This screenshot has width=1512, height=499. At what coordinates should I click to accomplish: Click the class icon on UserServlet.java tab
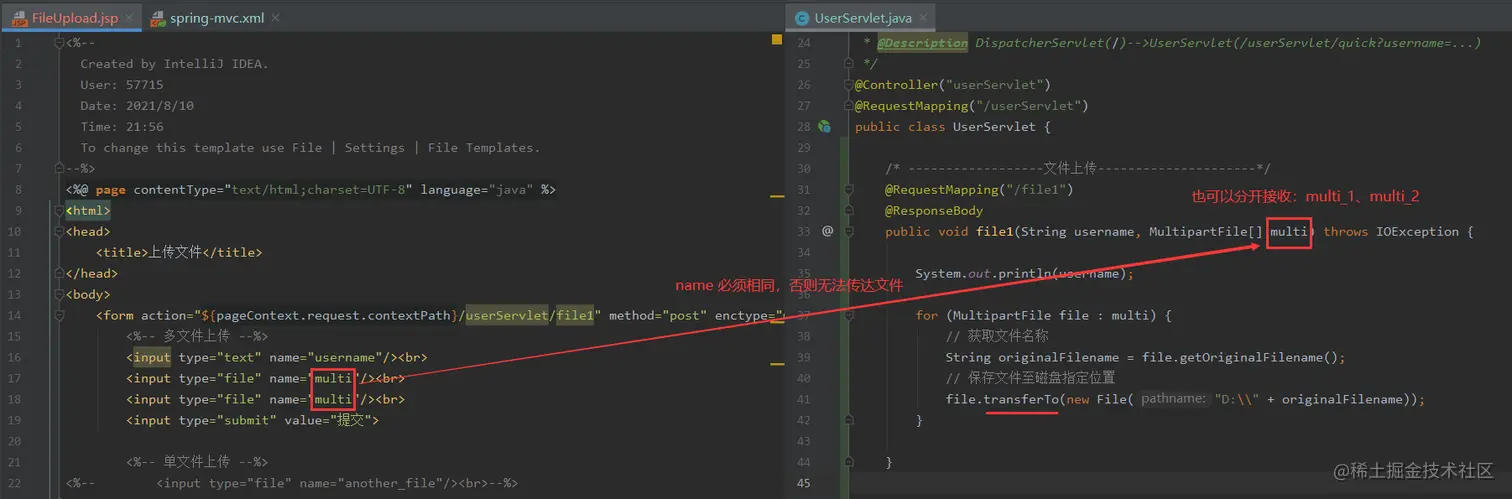(x=802, y=18)
